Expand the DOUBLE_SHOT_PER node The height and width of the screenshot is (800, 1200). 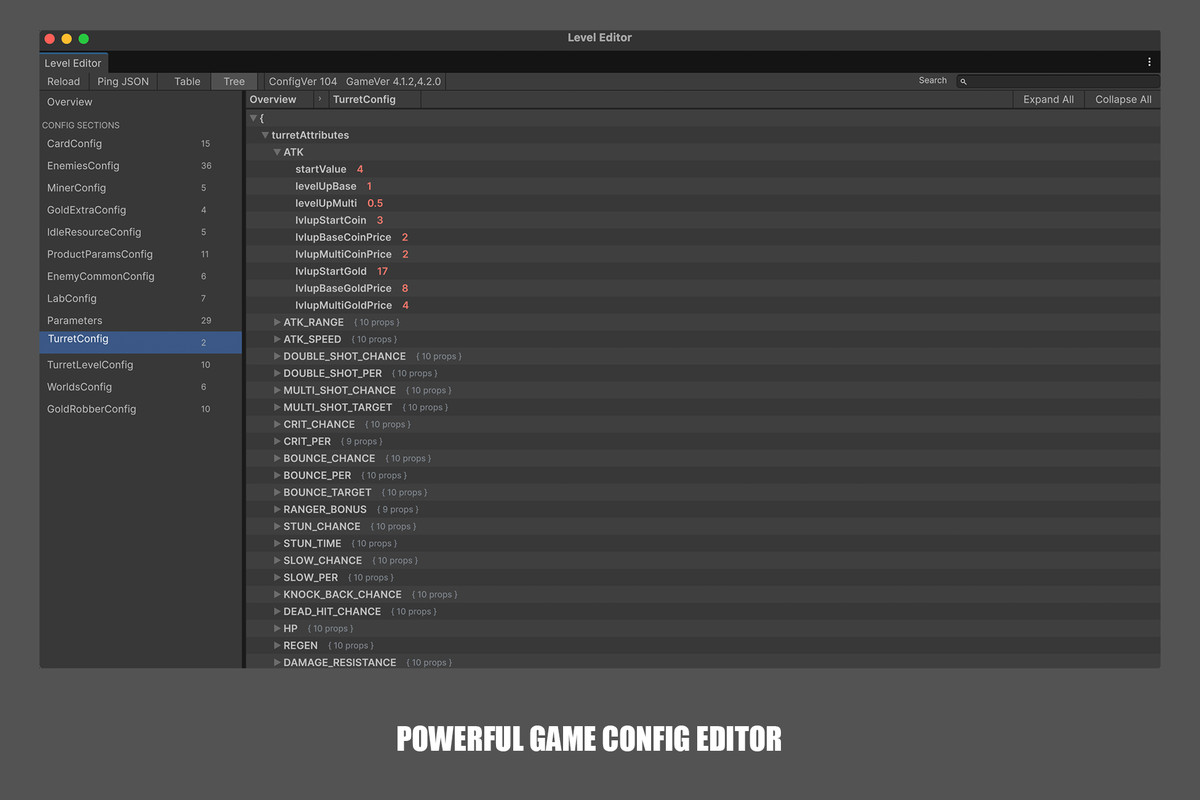278,373
